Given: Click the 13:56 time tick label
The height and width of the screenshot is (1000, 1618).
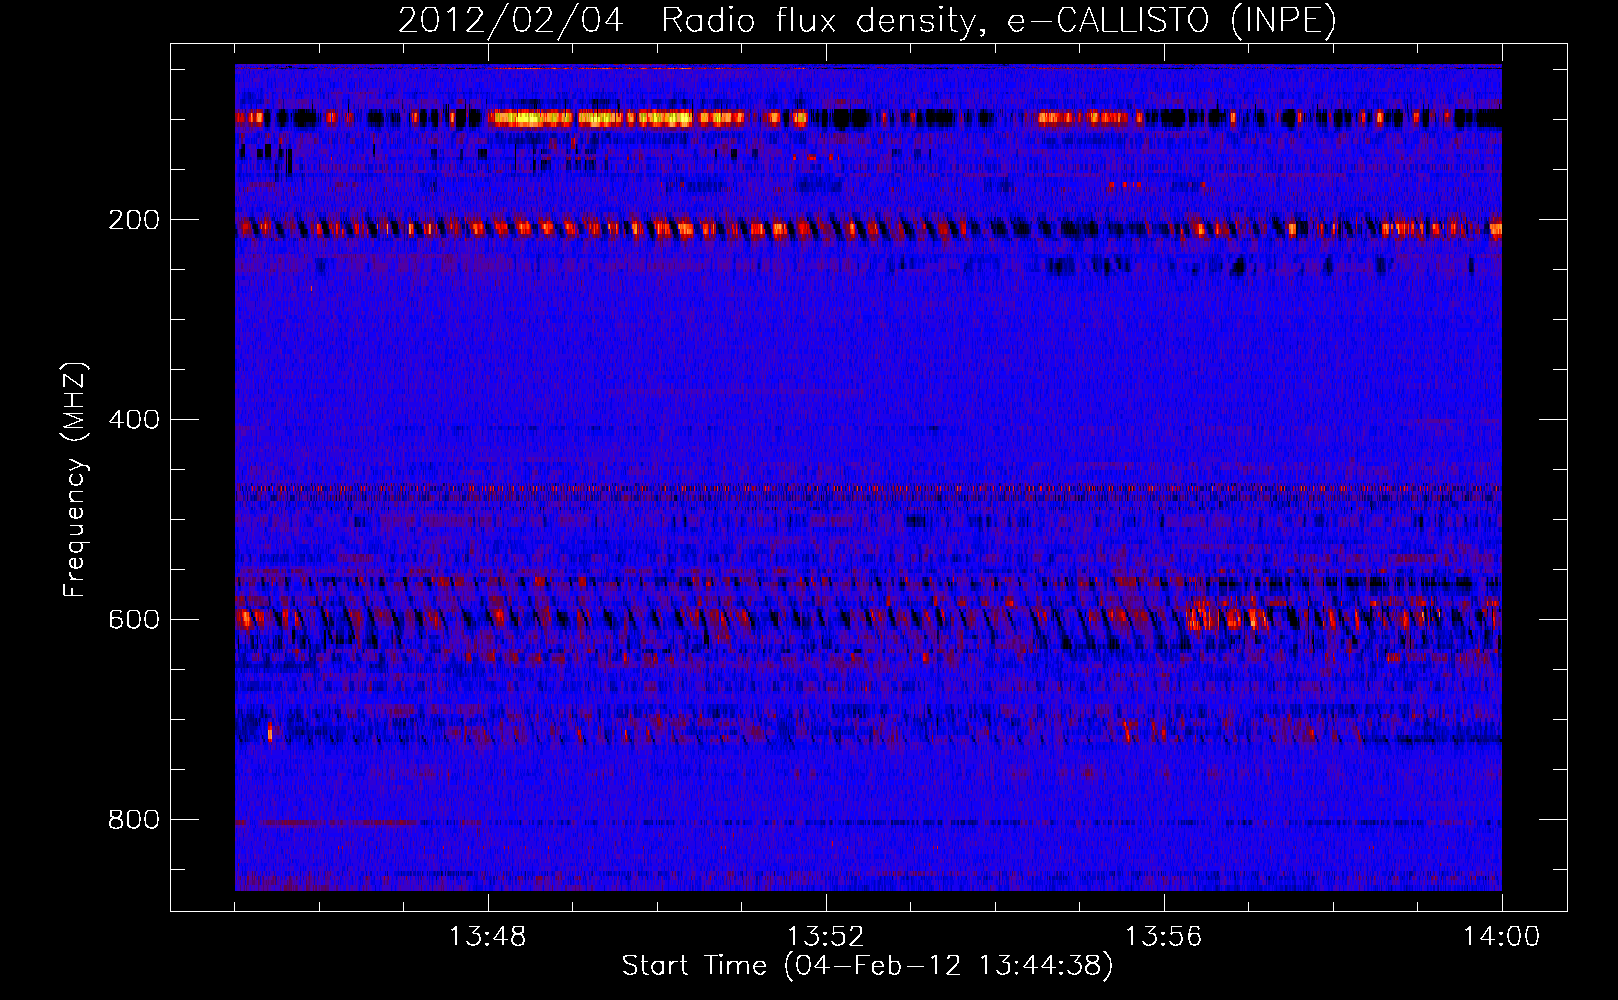Looking at the screenshot, I should [x=1164, y=937].
